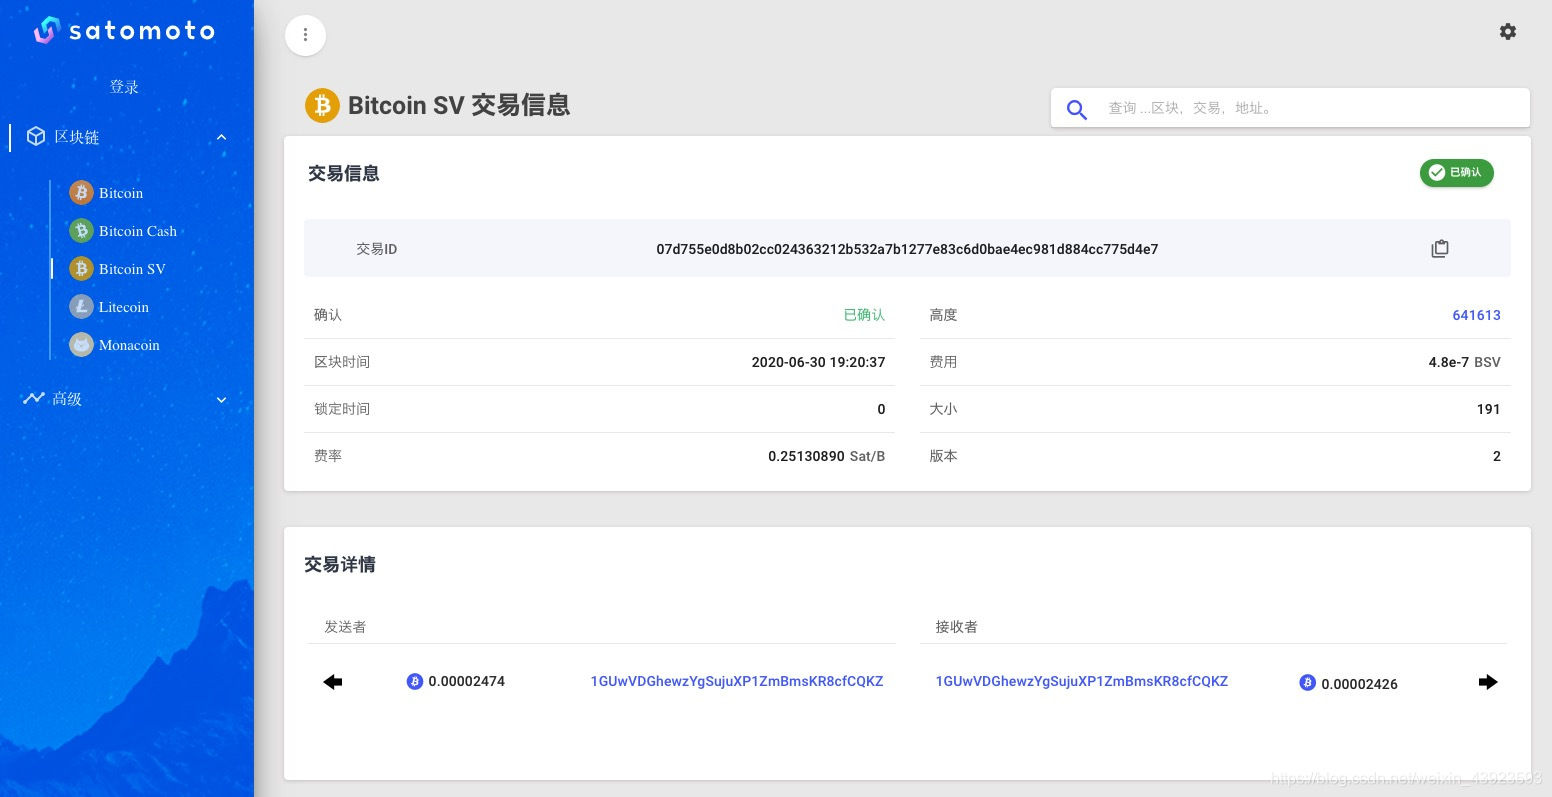
Task: Collapse the 区块链 section chevron
Action: pos(222,137)
